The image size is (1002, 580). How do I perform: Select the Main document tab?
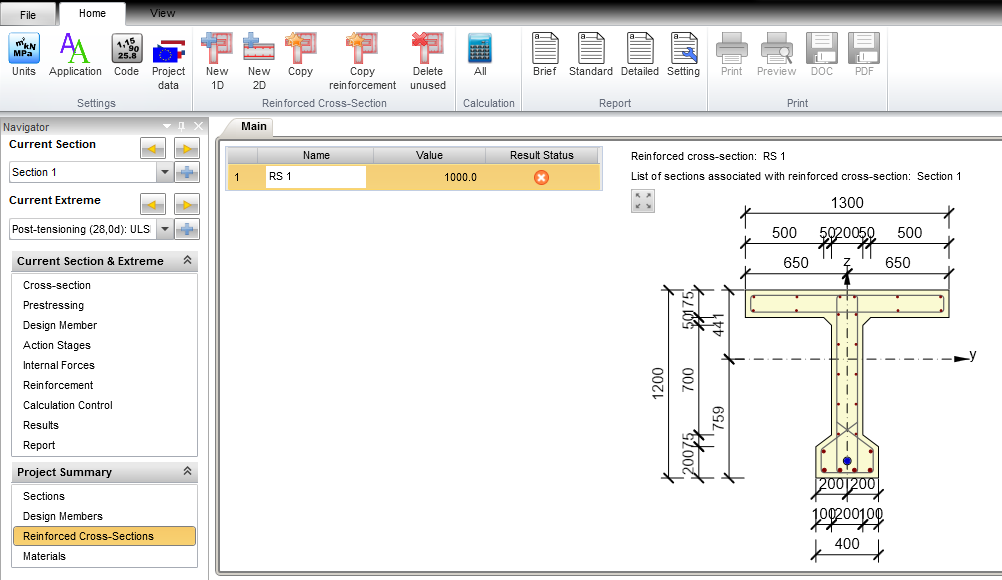252,127
